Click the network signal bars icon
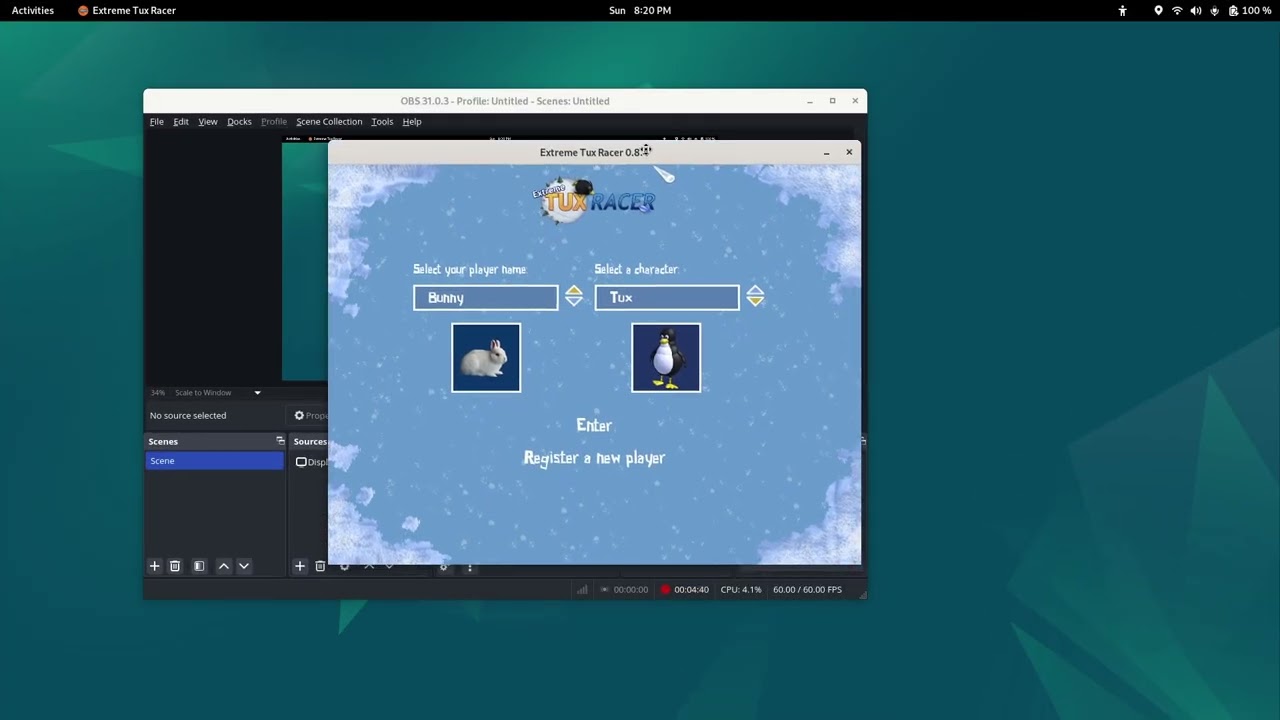Screen dimensions: 1280x720 pyautogui.click(x=582, y=590)
